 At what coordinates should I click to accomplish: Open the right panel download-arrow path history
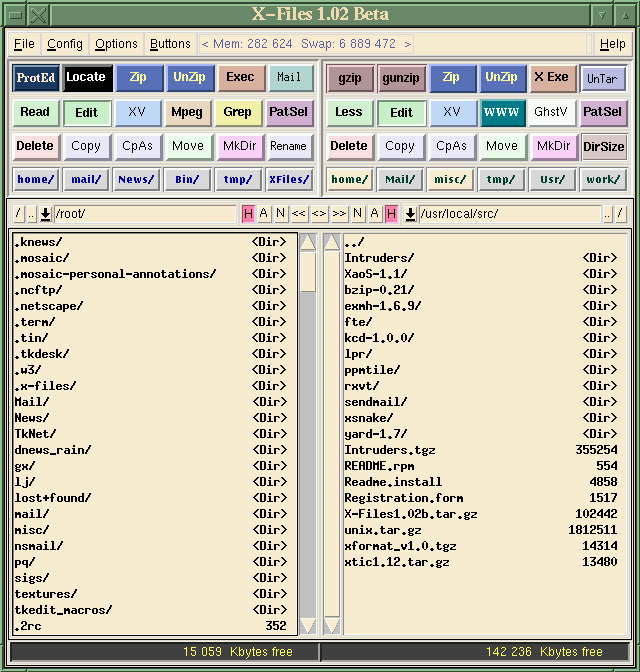(410, 214)
